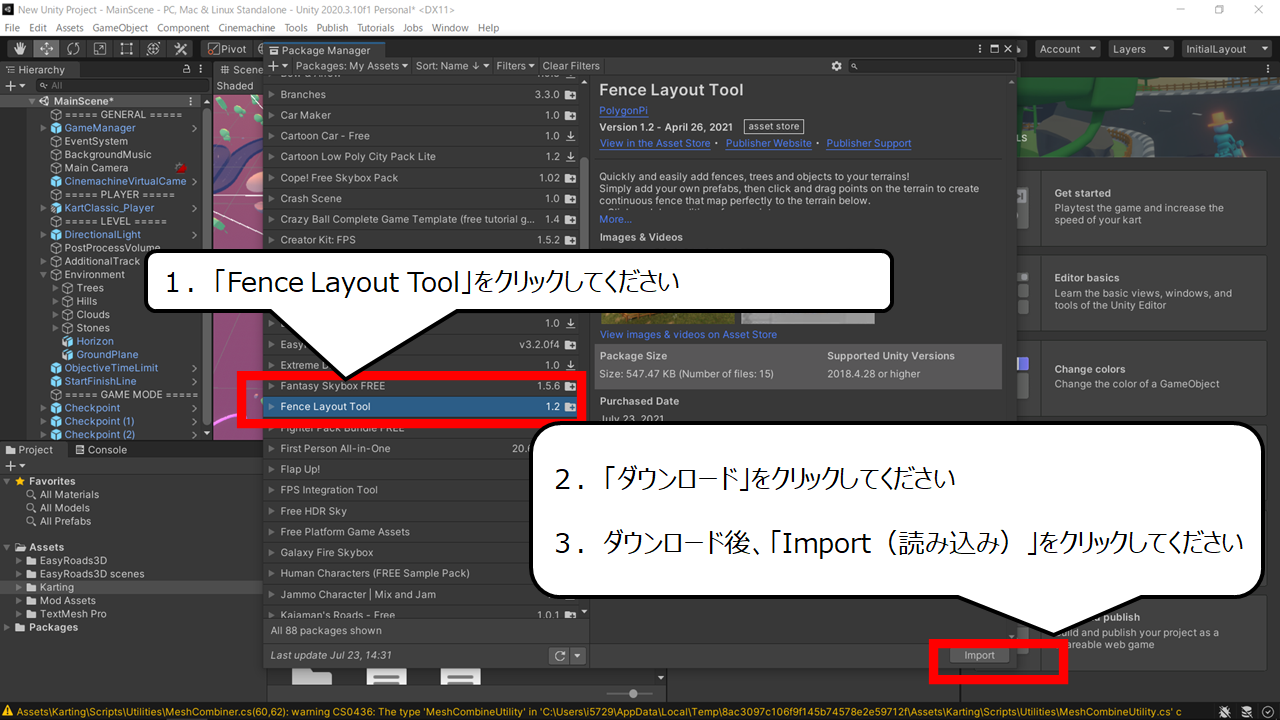Viewport: 1280px width, 720px height.
Task: Select the Rect Transform tool
Action: point(127,49)
